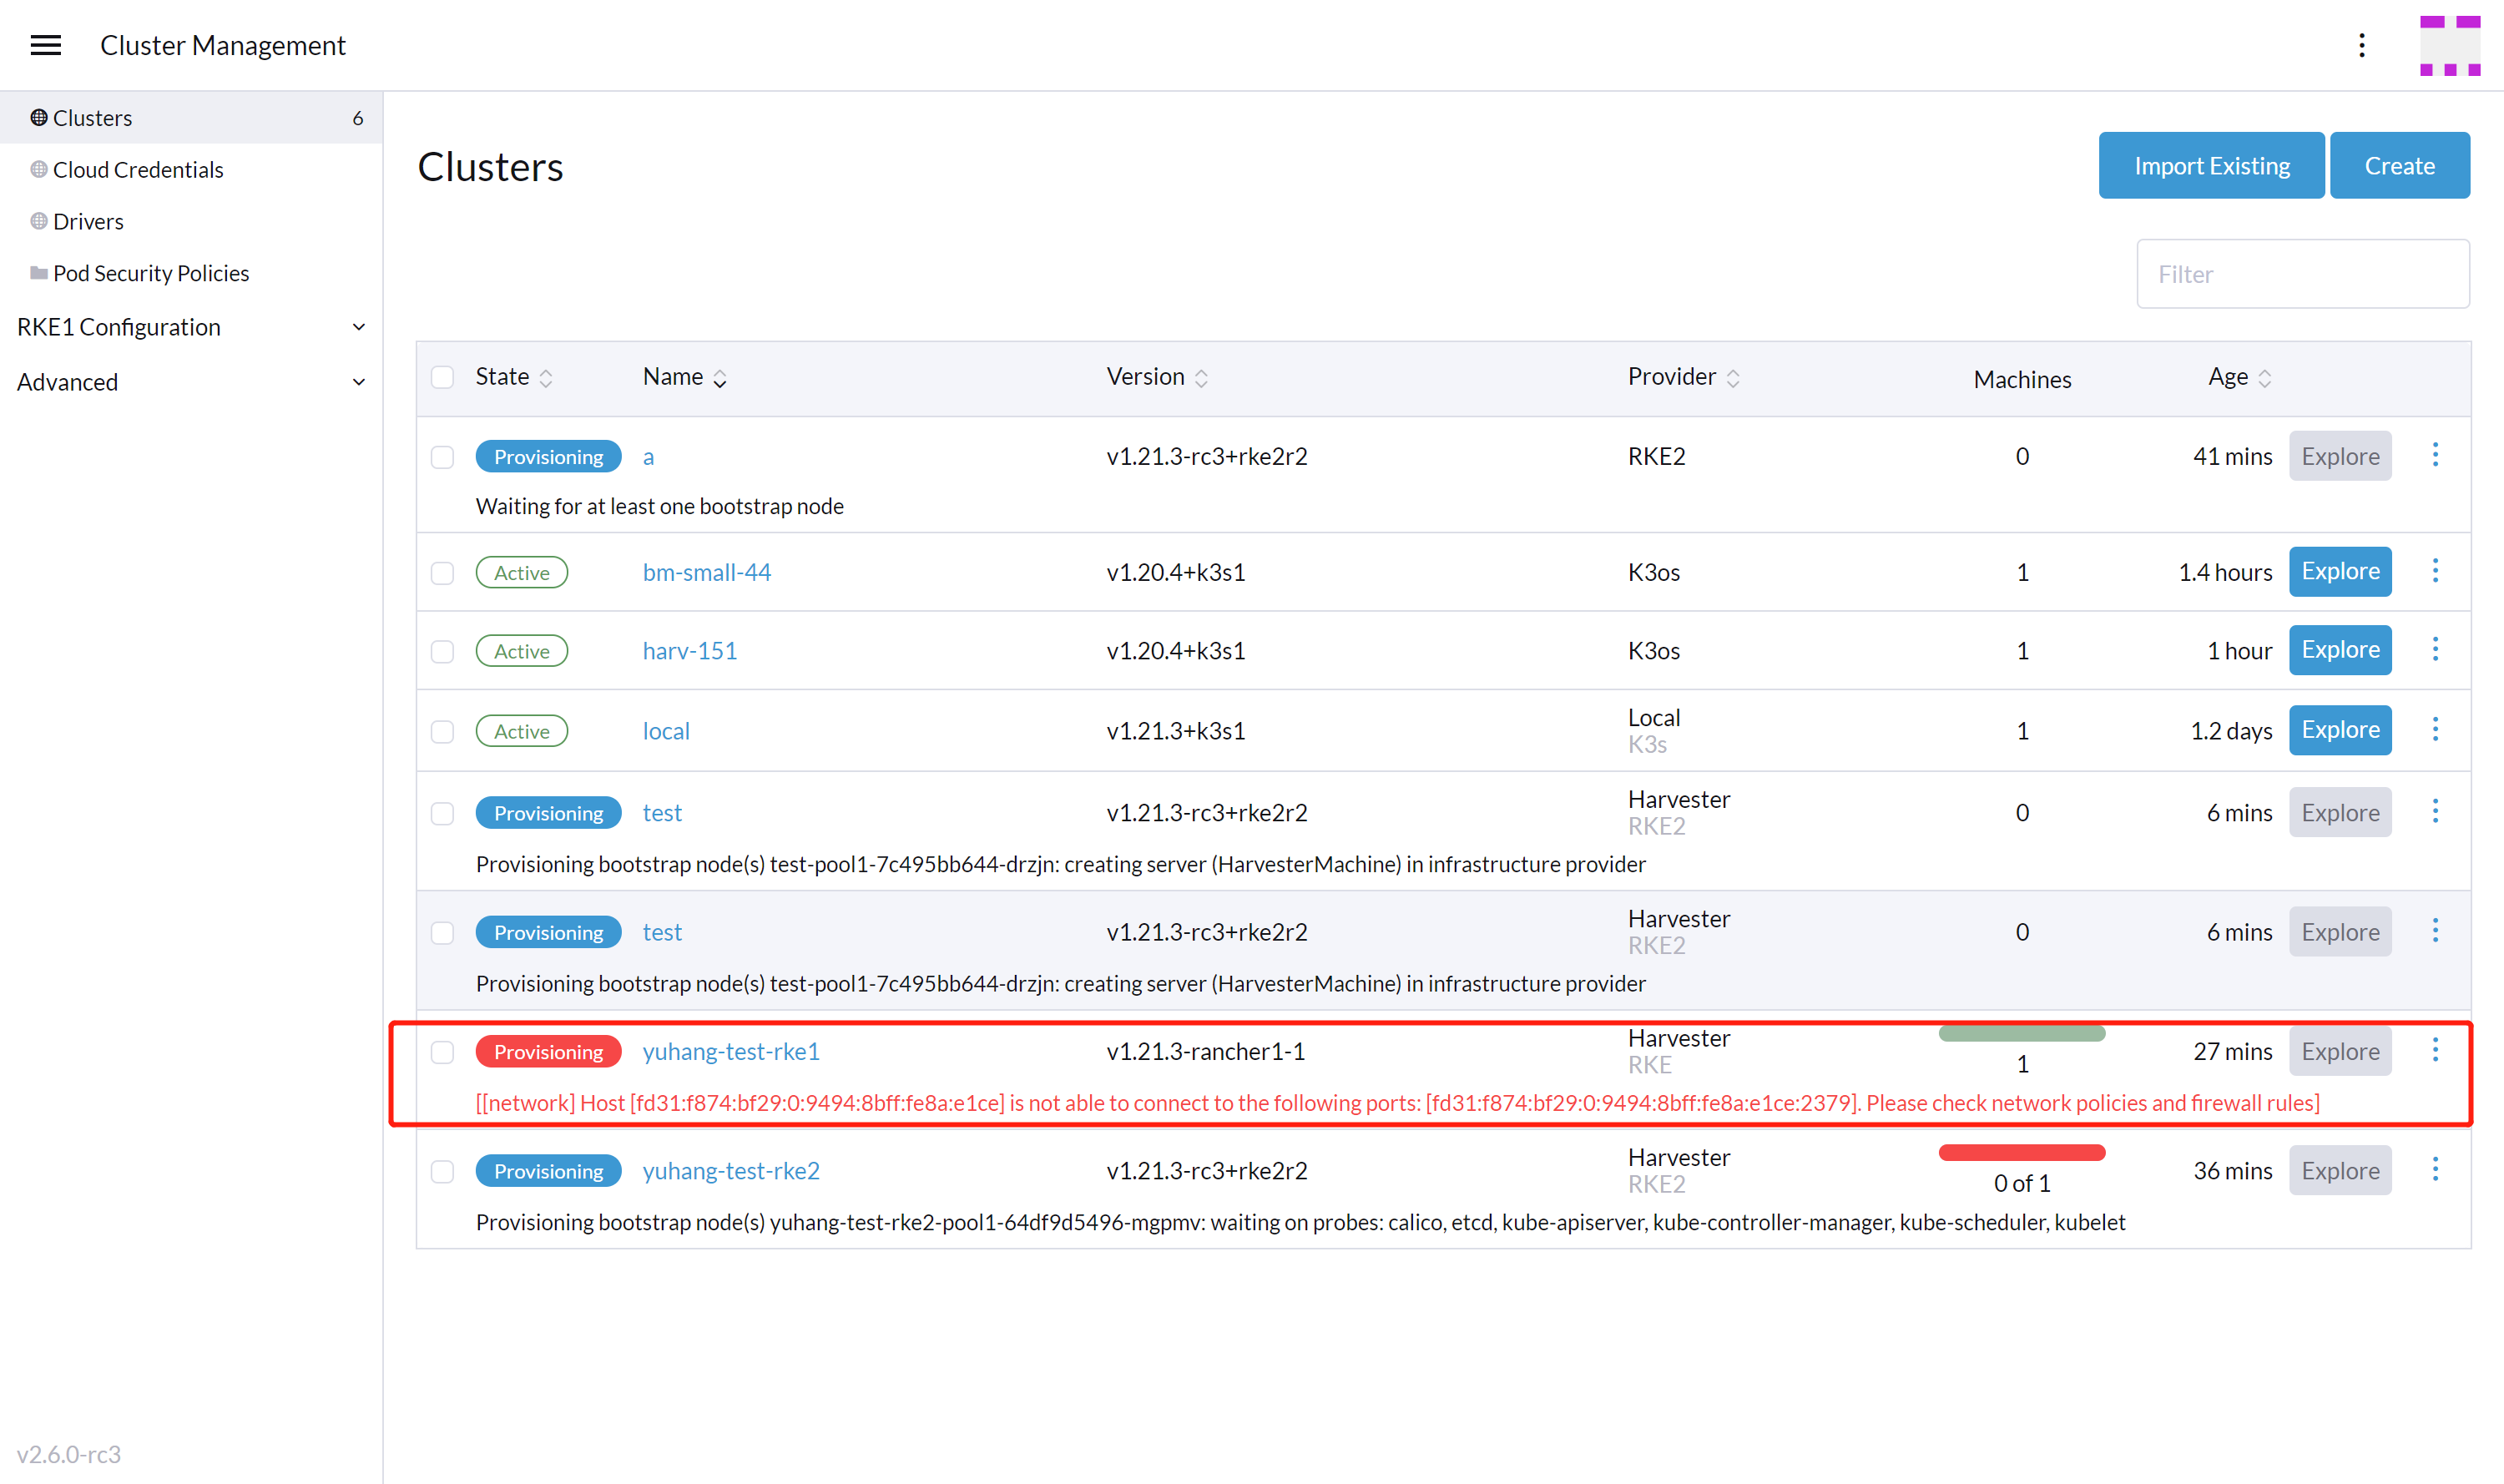This screenshot has height=1484, width=2504.
Task: Open the page options kebab menu in the header
Action: pyautogui.click(x=2361, y=45)
